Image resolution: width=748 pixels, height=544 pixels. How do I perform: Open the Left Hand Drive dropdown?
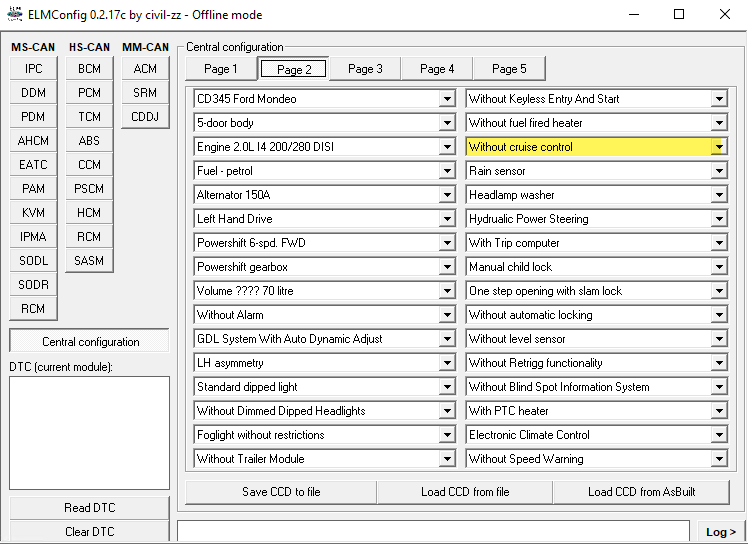446,219
